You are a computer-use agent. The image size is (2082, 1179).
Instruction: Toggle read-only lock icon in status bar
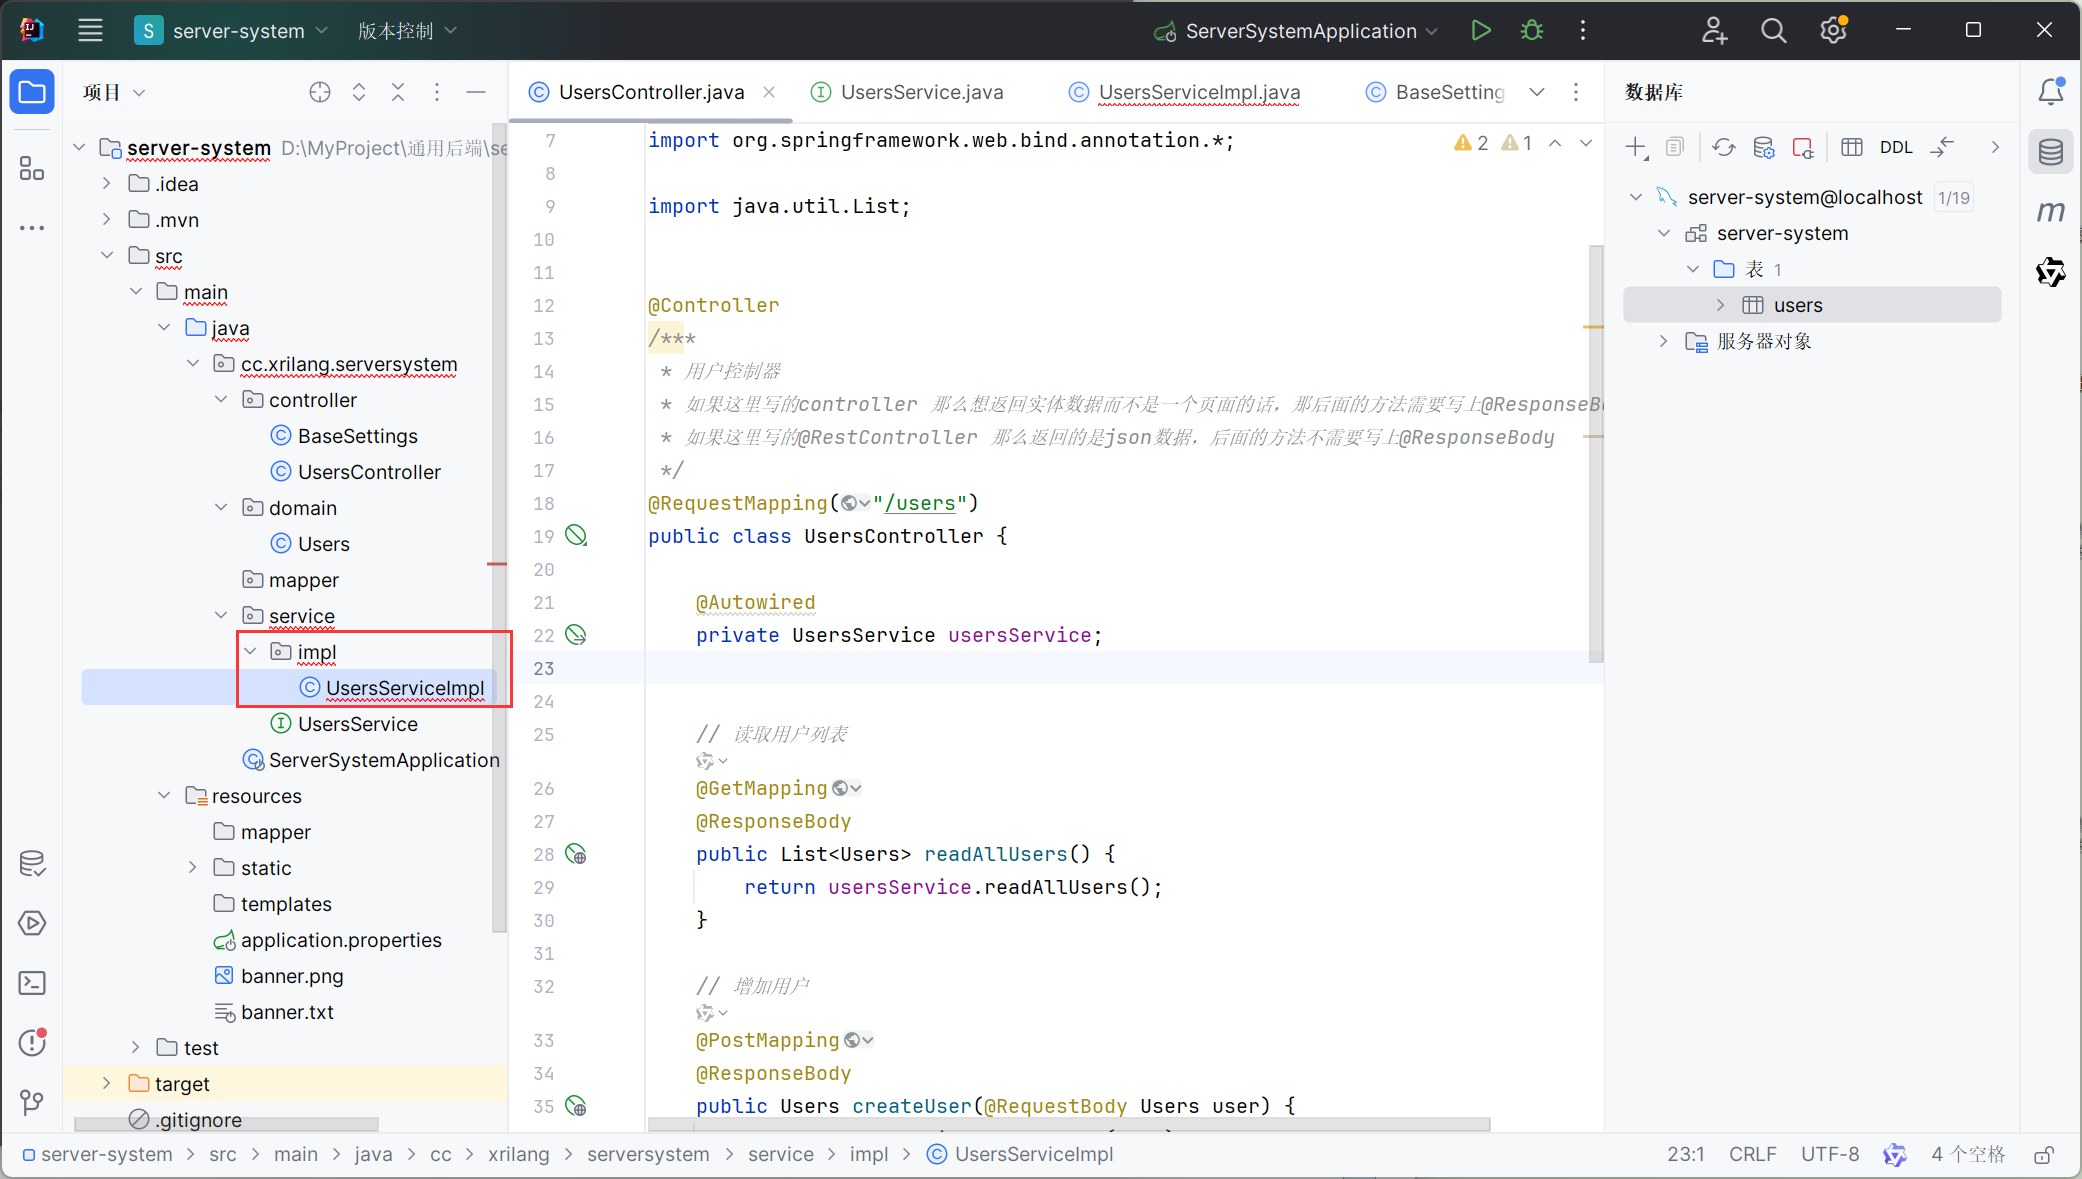coord(2044,1155)
